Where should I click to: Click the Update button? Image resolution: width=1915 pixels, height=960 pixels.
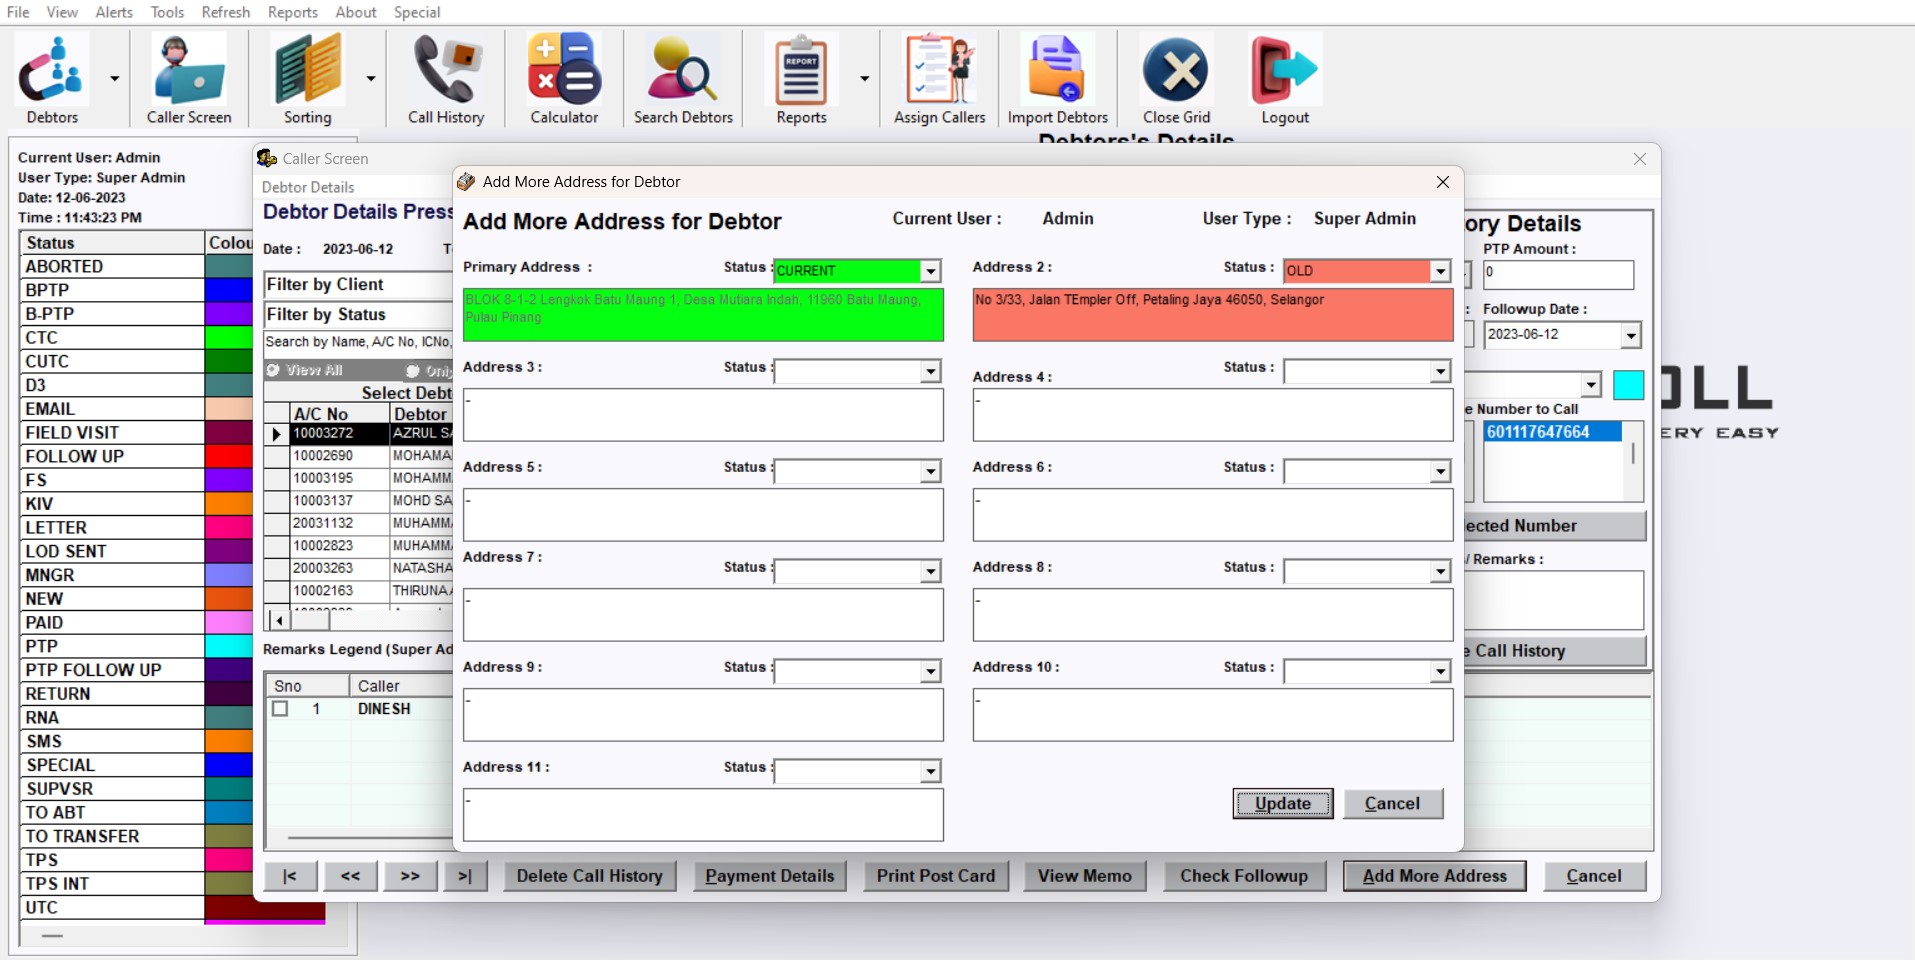pos(1282,803)
